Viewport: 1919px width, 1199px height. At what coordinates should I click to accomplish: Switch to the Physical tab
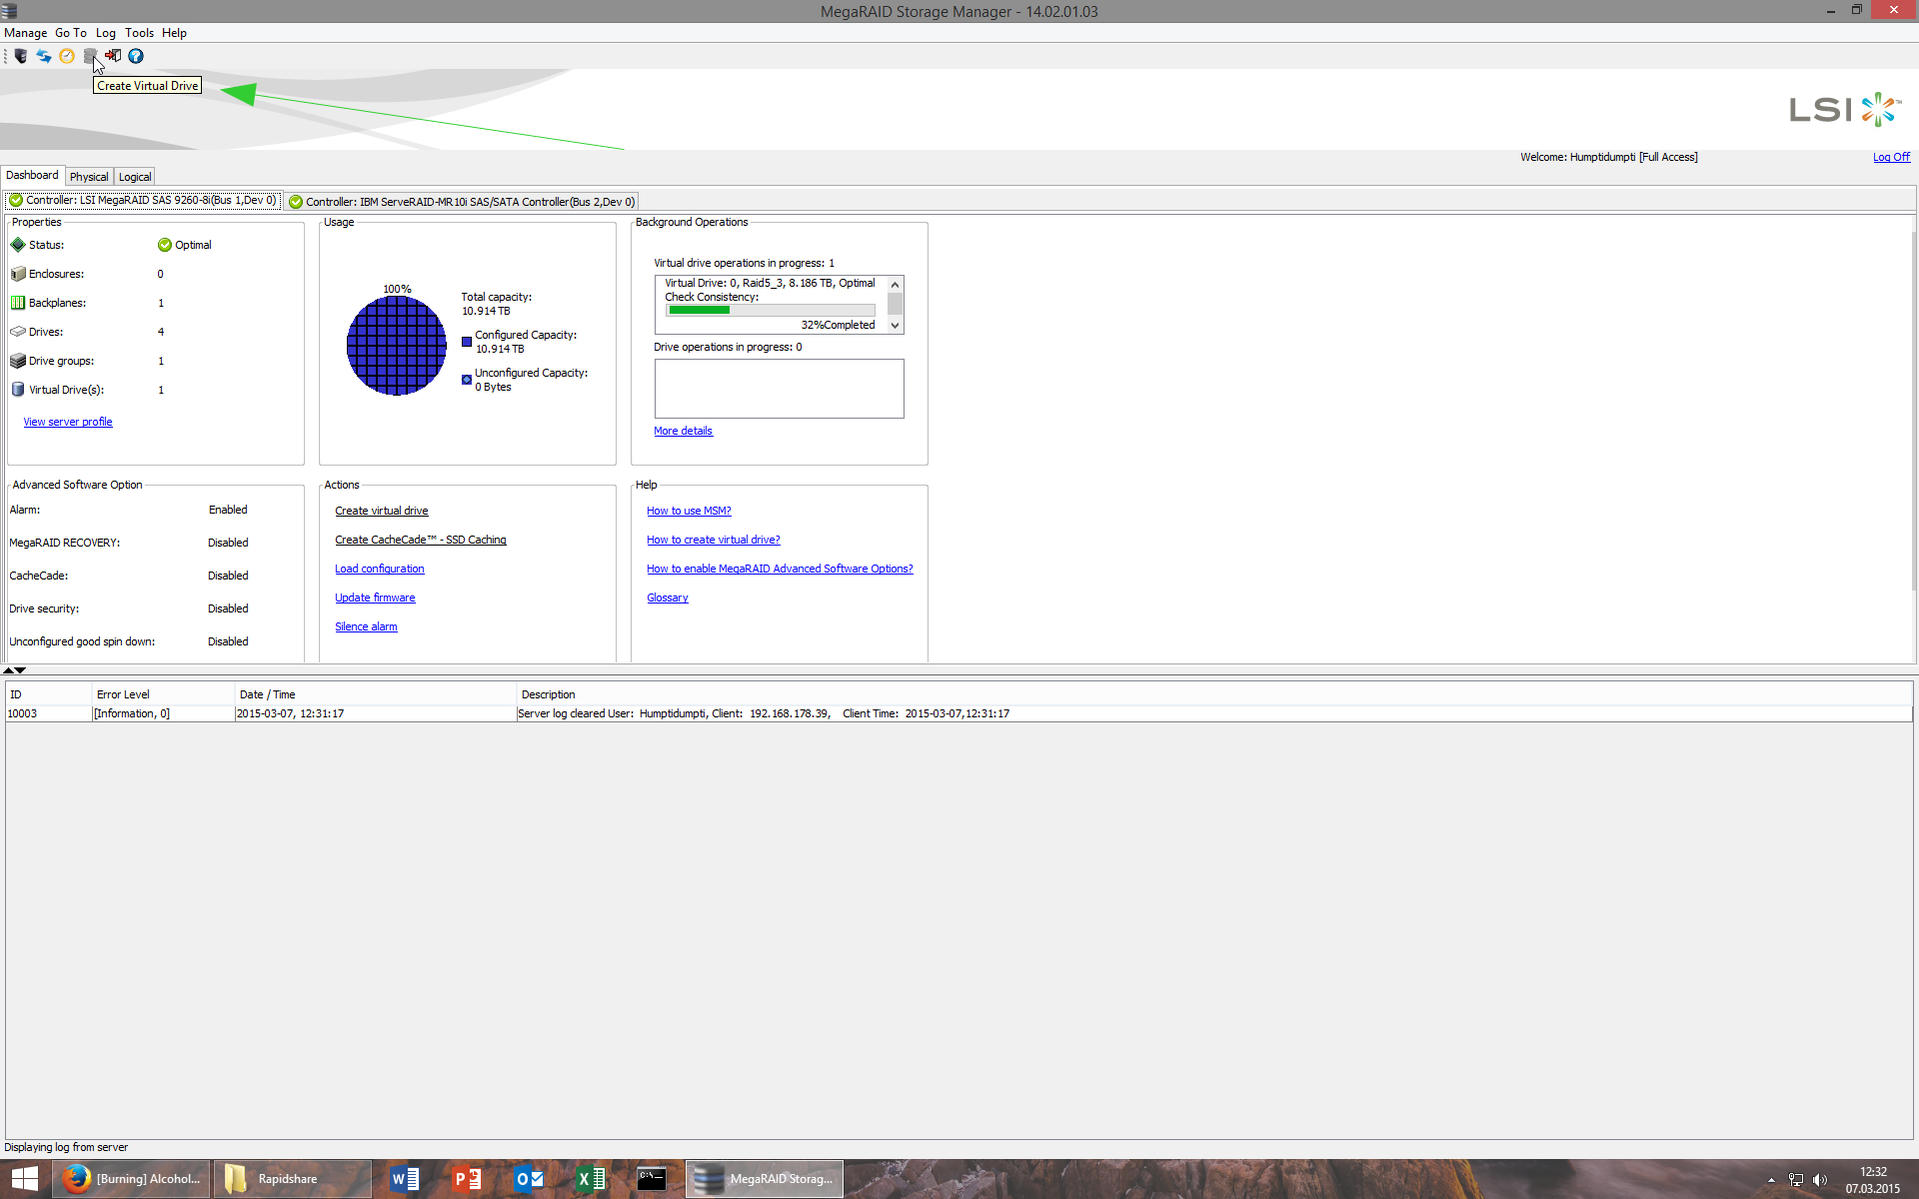[89, 177]
